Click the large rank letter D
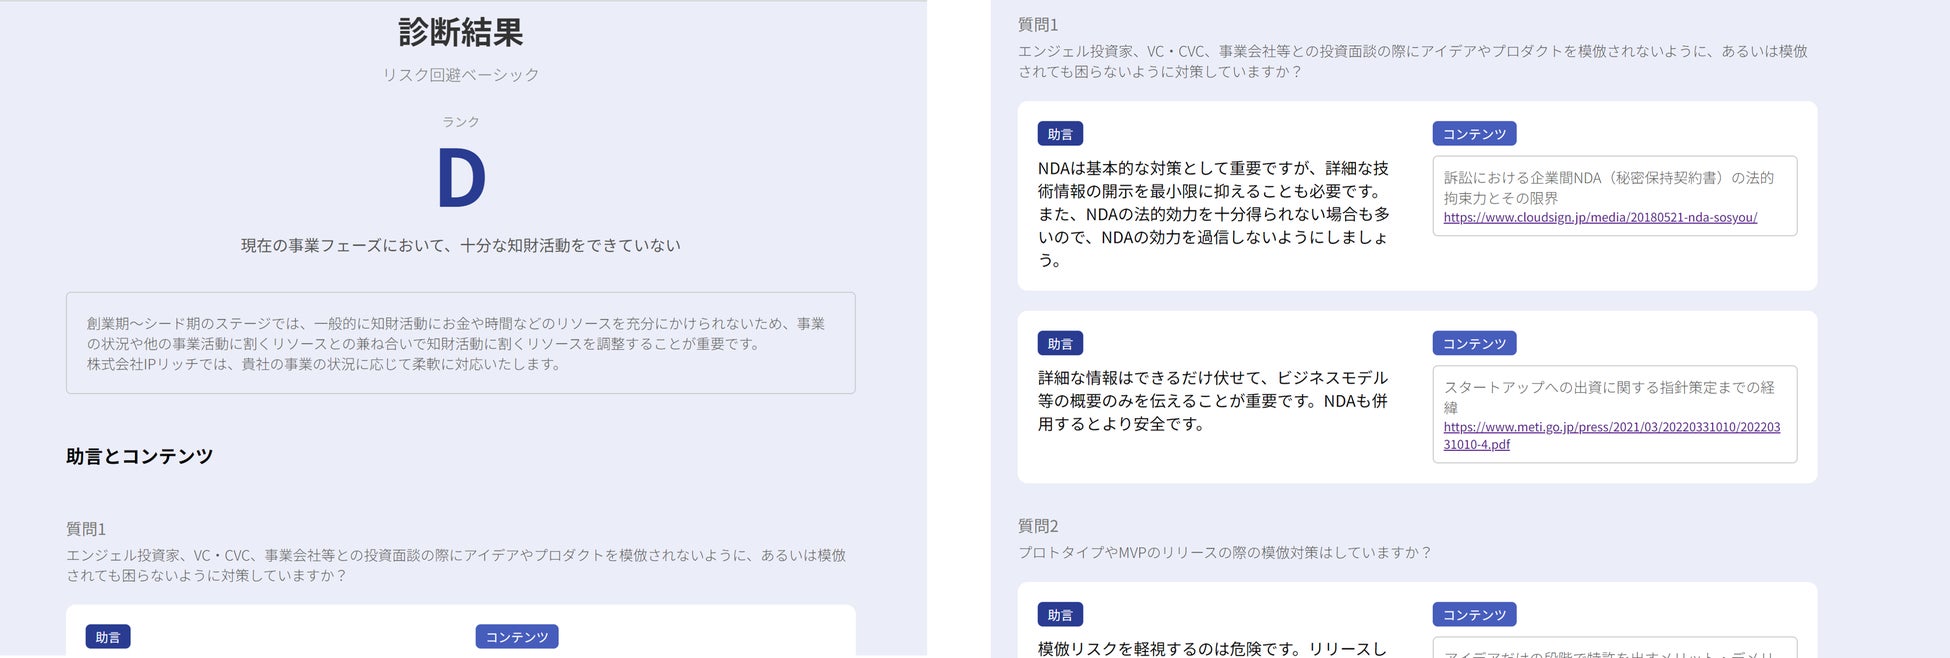Viewport: 1950px width, 658px height. tap(461, 180)
